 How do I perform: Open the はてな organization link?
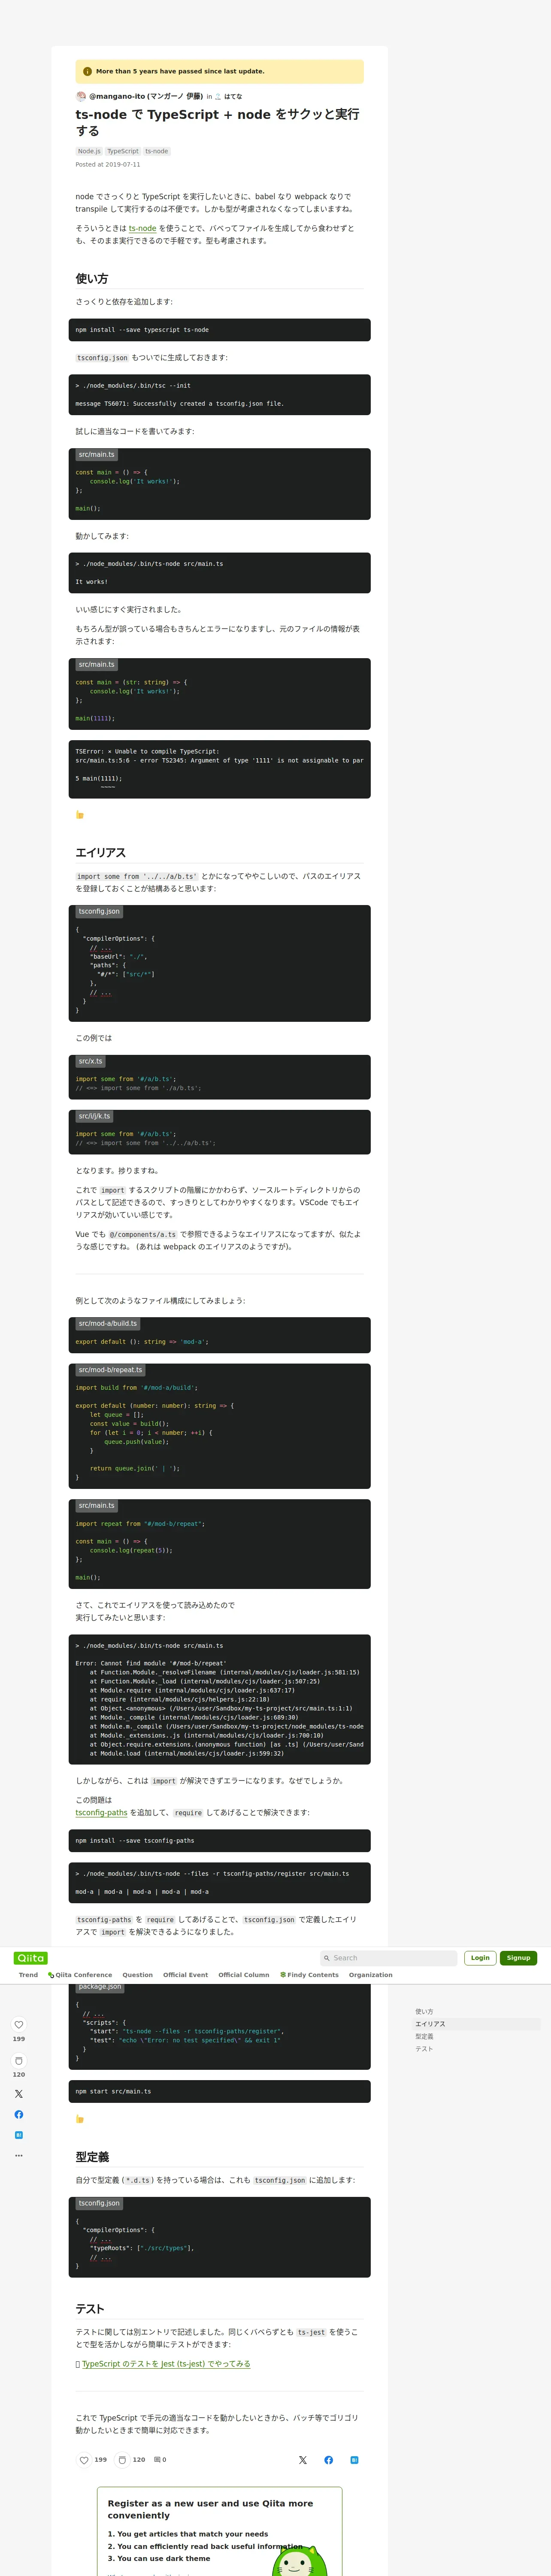(233, 97)
